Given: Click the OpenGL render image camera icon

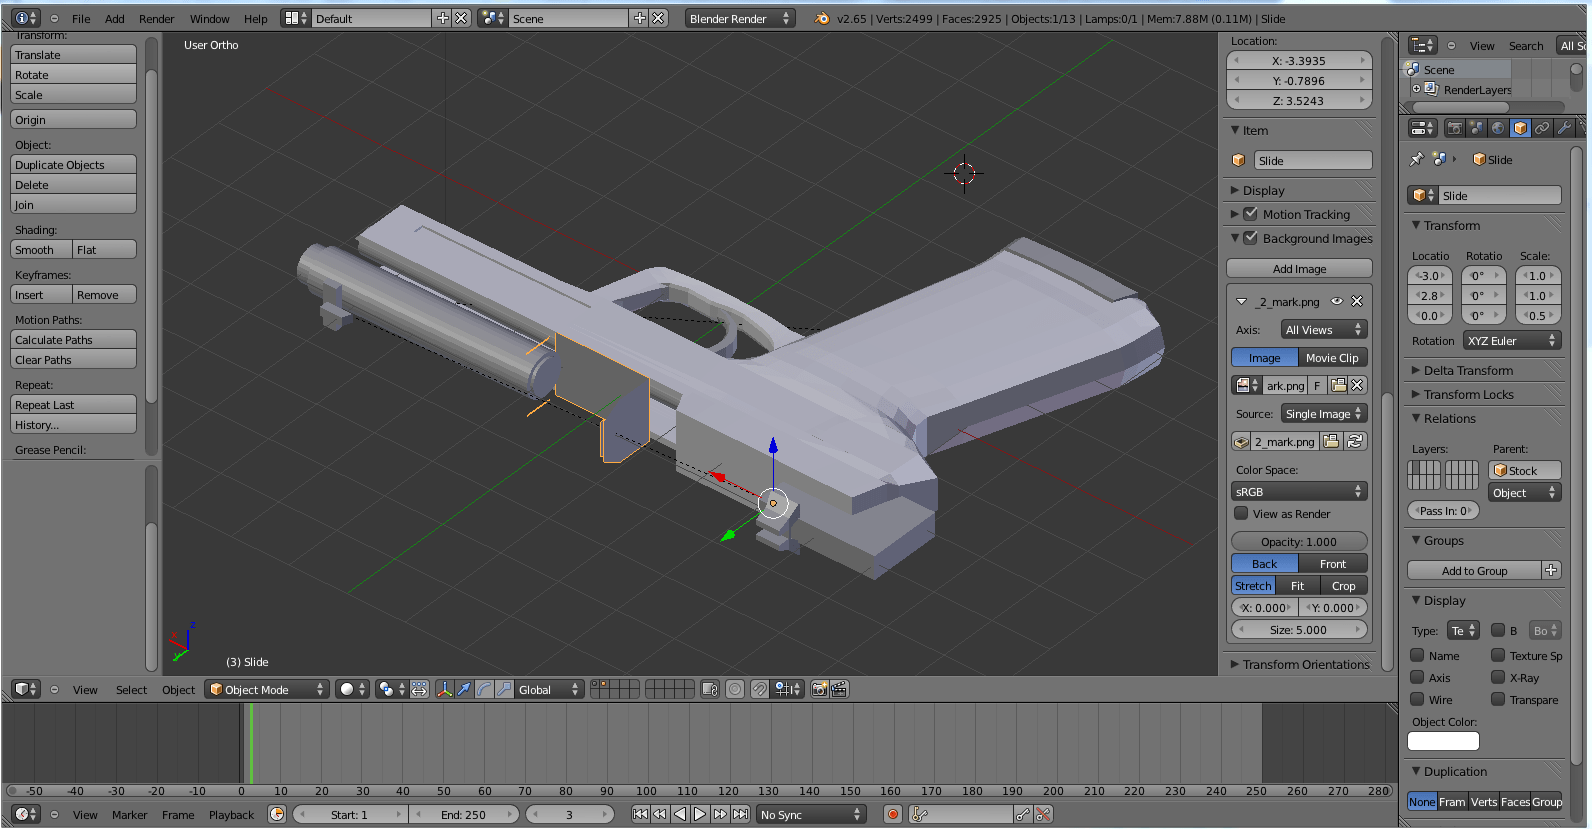Looking at the screenshot, I should pyautogui.click(x=820, y=689).
